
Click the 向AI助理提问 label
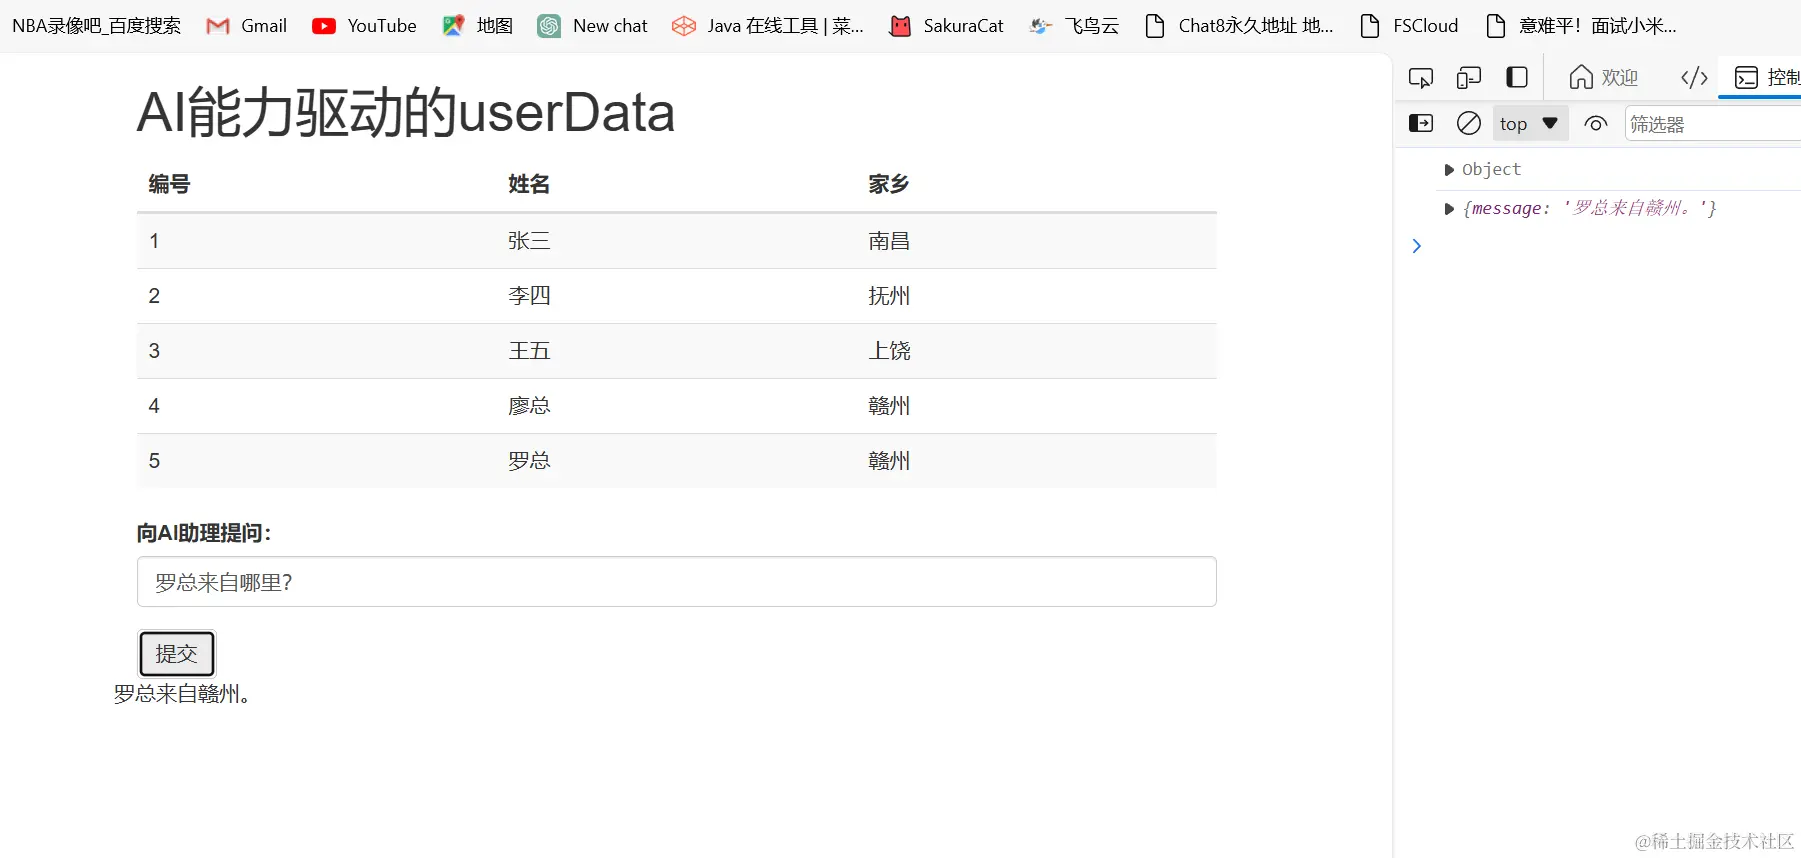(x=204, y=533)
